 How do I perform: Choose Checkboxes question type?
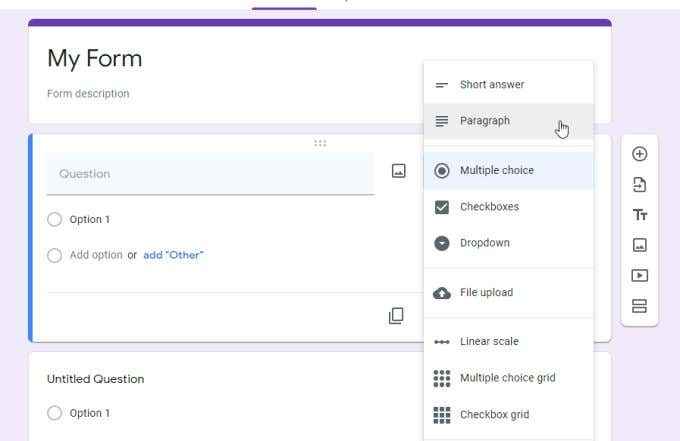[x=508, y=207]
